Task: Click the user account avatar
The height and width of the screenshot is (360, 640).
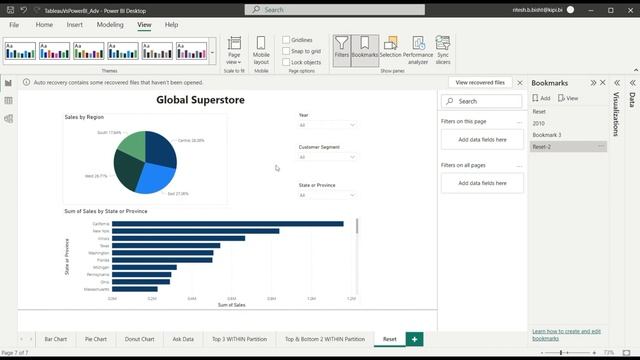Action: coord(571,10)
